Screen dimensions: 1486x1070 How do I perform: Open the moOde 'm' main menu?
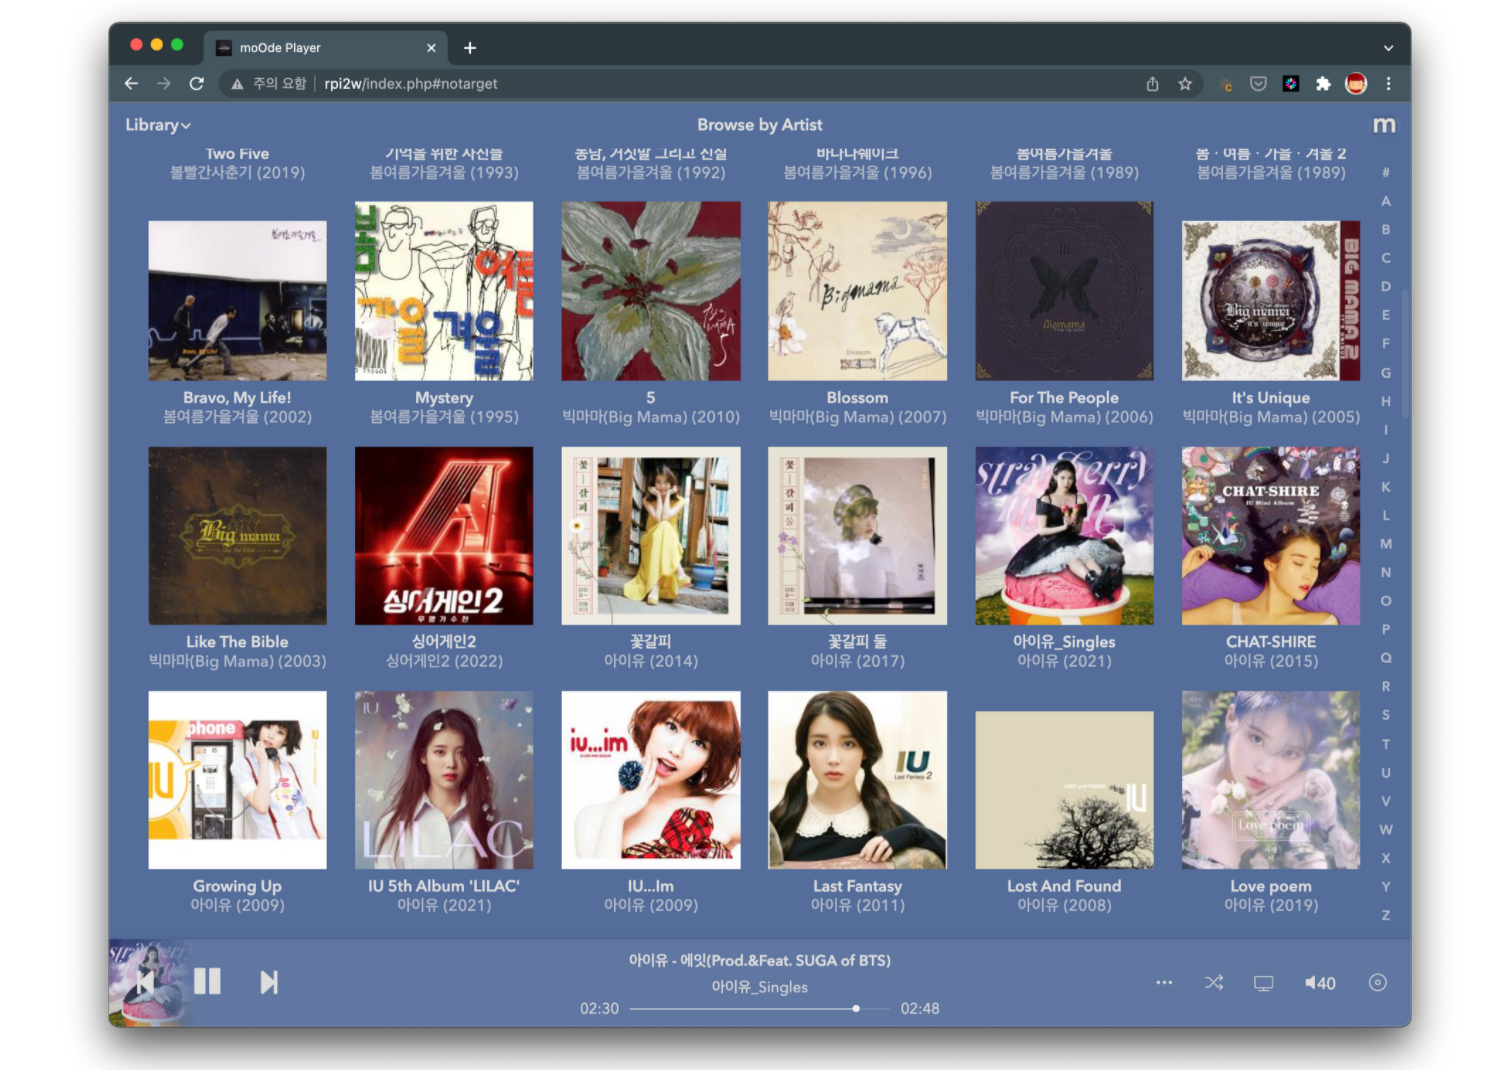pos(1384,125)
